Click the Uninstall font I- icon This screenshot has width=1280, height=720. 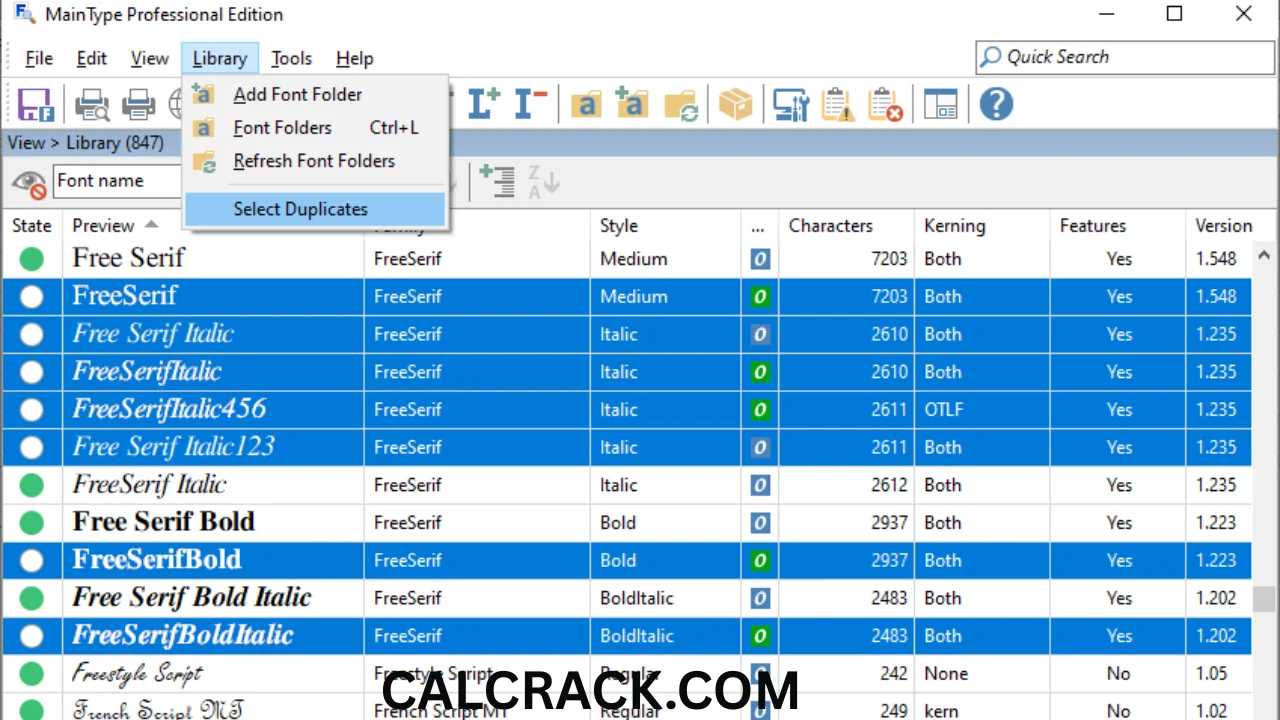tap(530, 104)
